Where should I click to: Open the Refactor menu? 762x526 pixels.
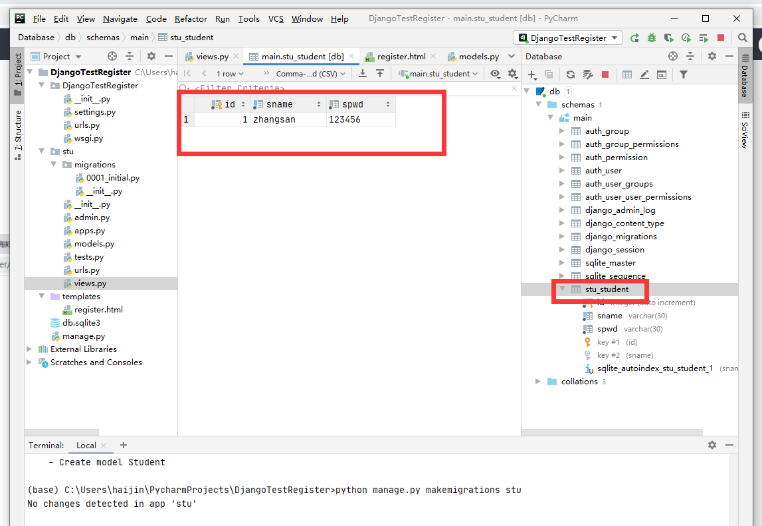190,19
